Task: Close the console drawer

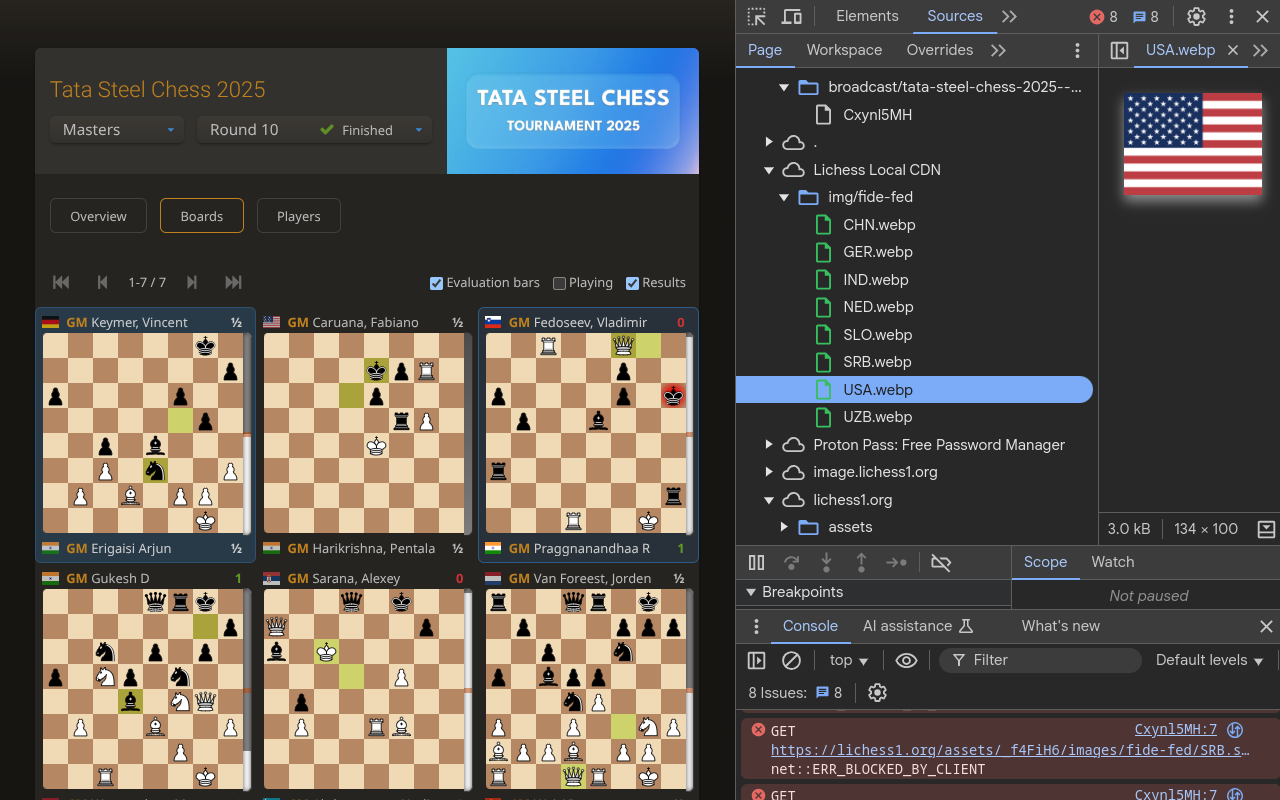Action: (x=1266, y=626)
